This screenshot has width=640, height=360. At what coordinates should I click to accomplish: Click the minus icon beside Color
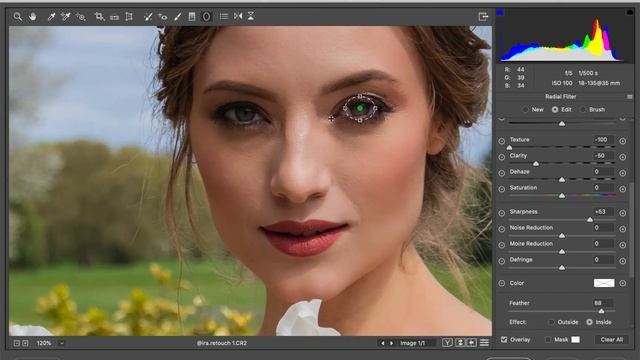click(502, 283)
